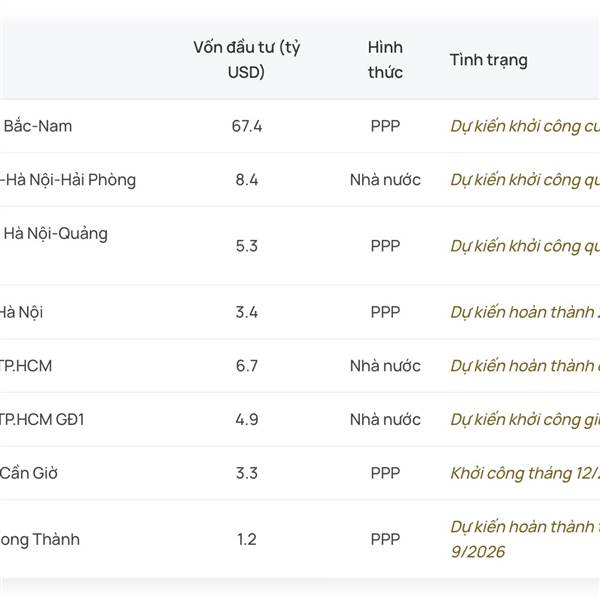Click "Nhà nước" in the 8.4 row
This screenshot has height=600, width=600.
385,180
